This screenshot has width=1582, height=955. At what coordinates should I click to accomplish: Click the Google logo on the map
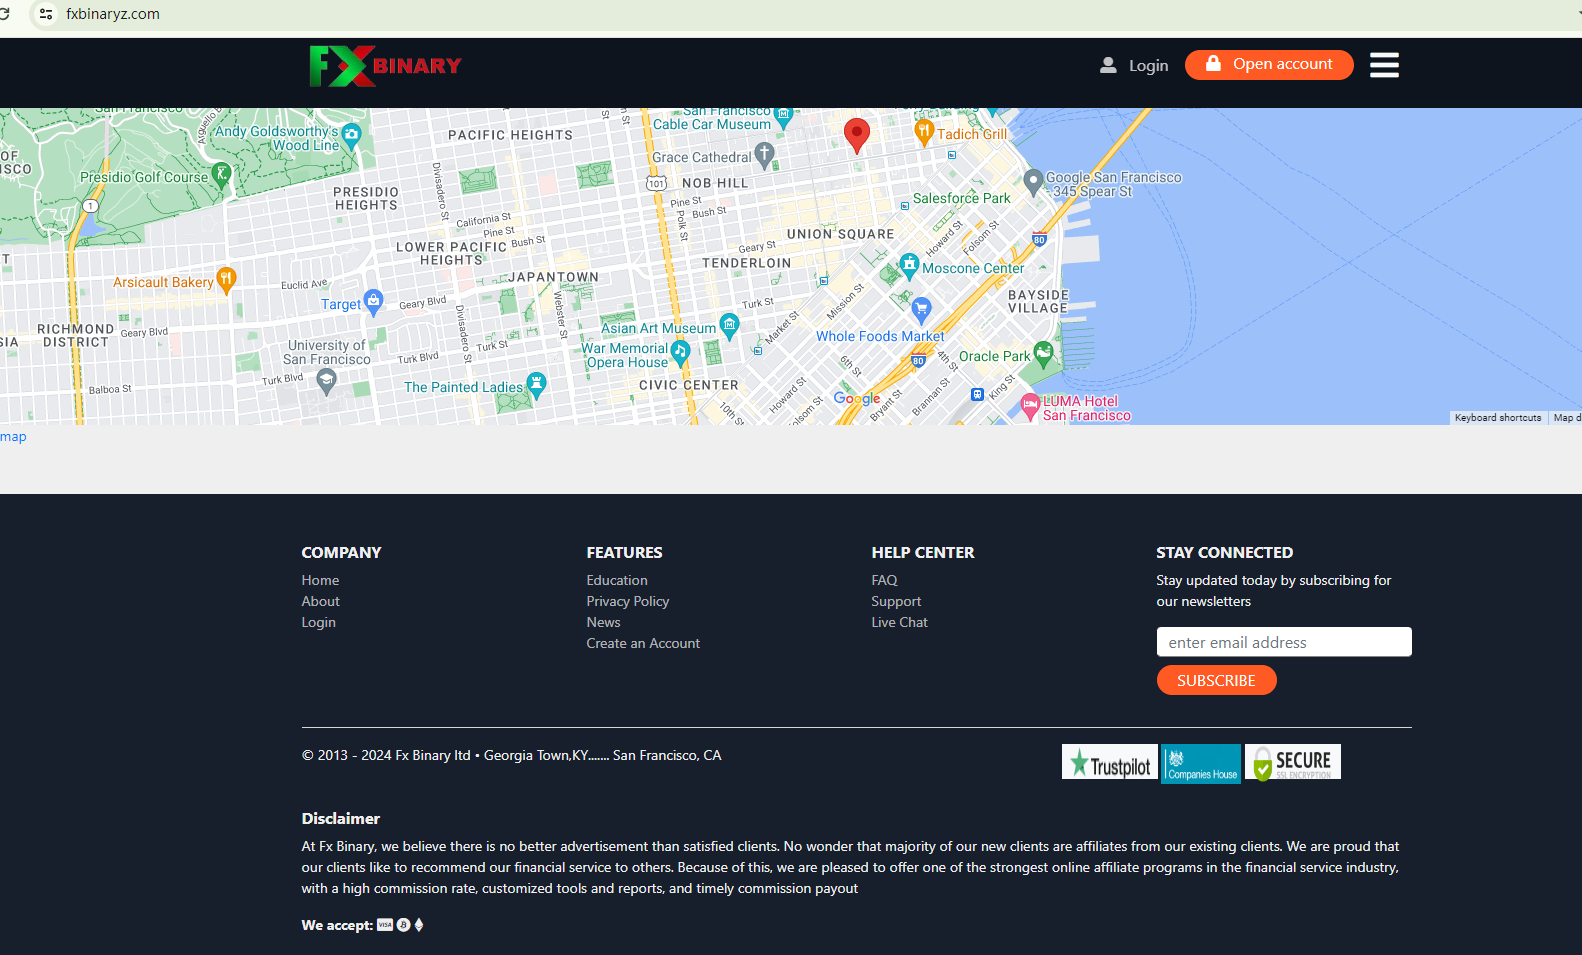[857, 399]
